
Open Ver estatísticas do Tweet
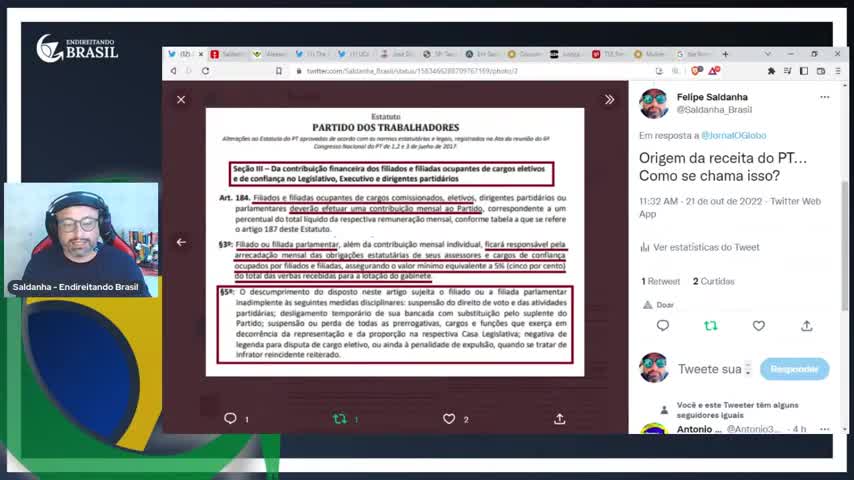coord(700,247)
